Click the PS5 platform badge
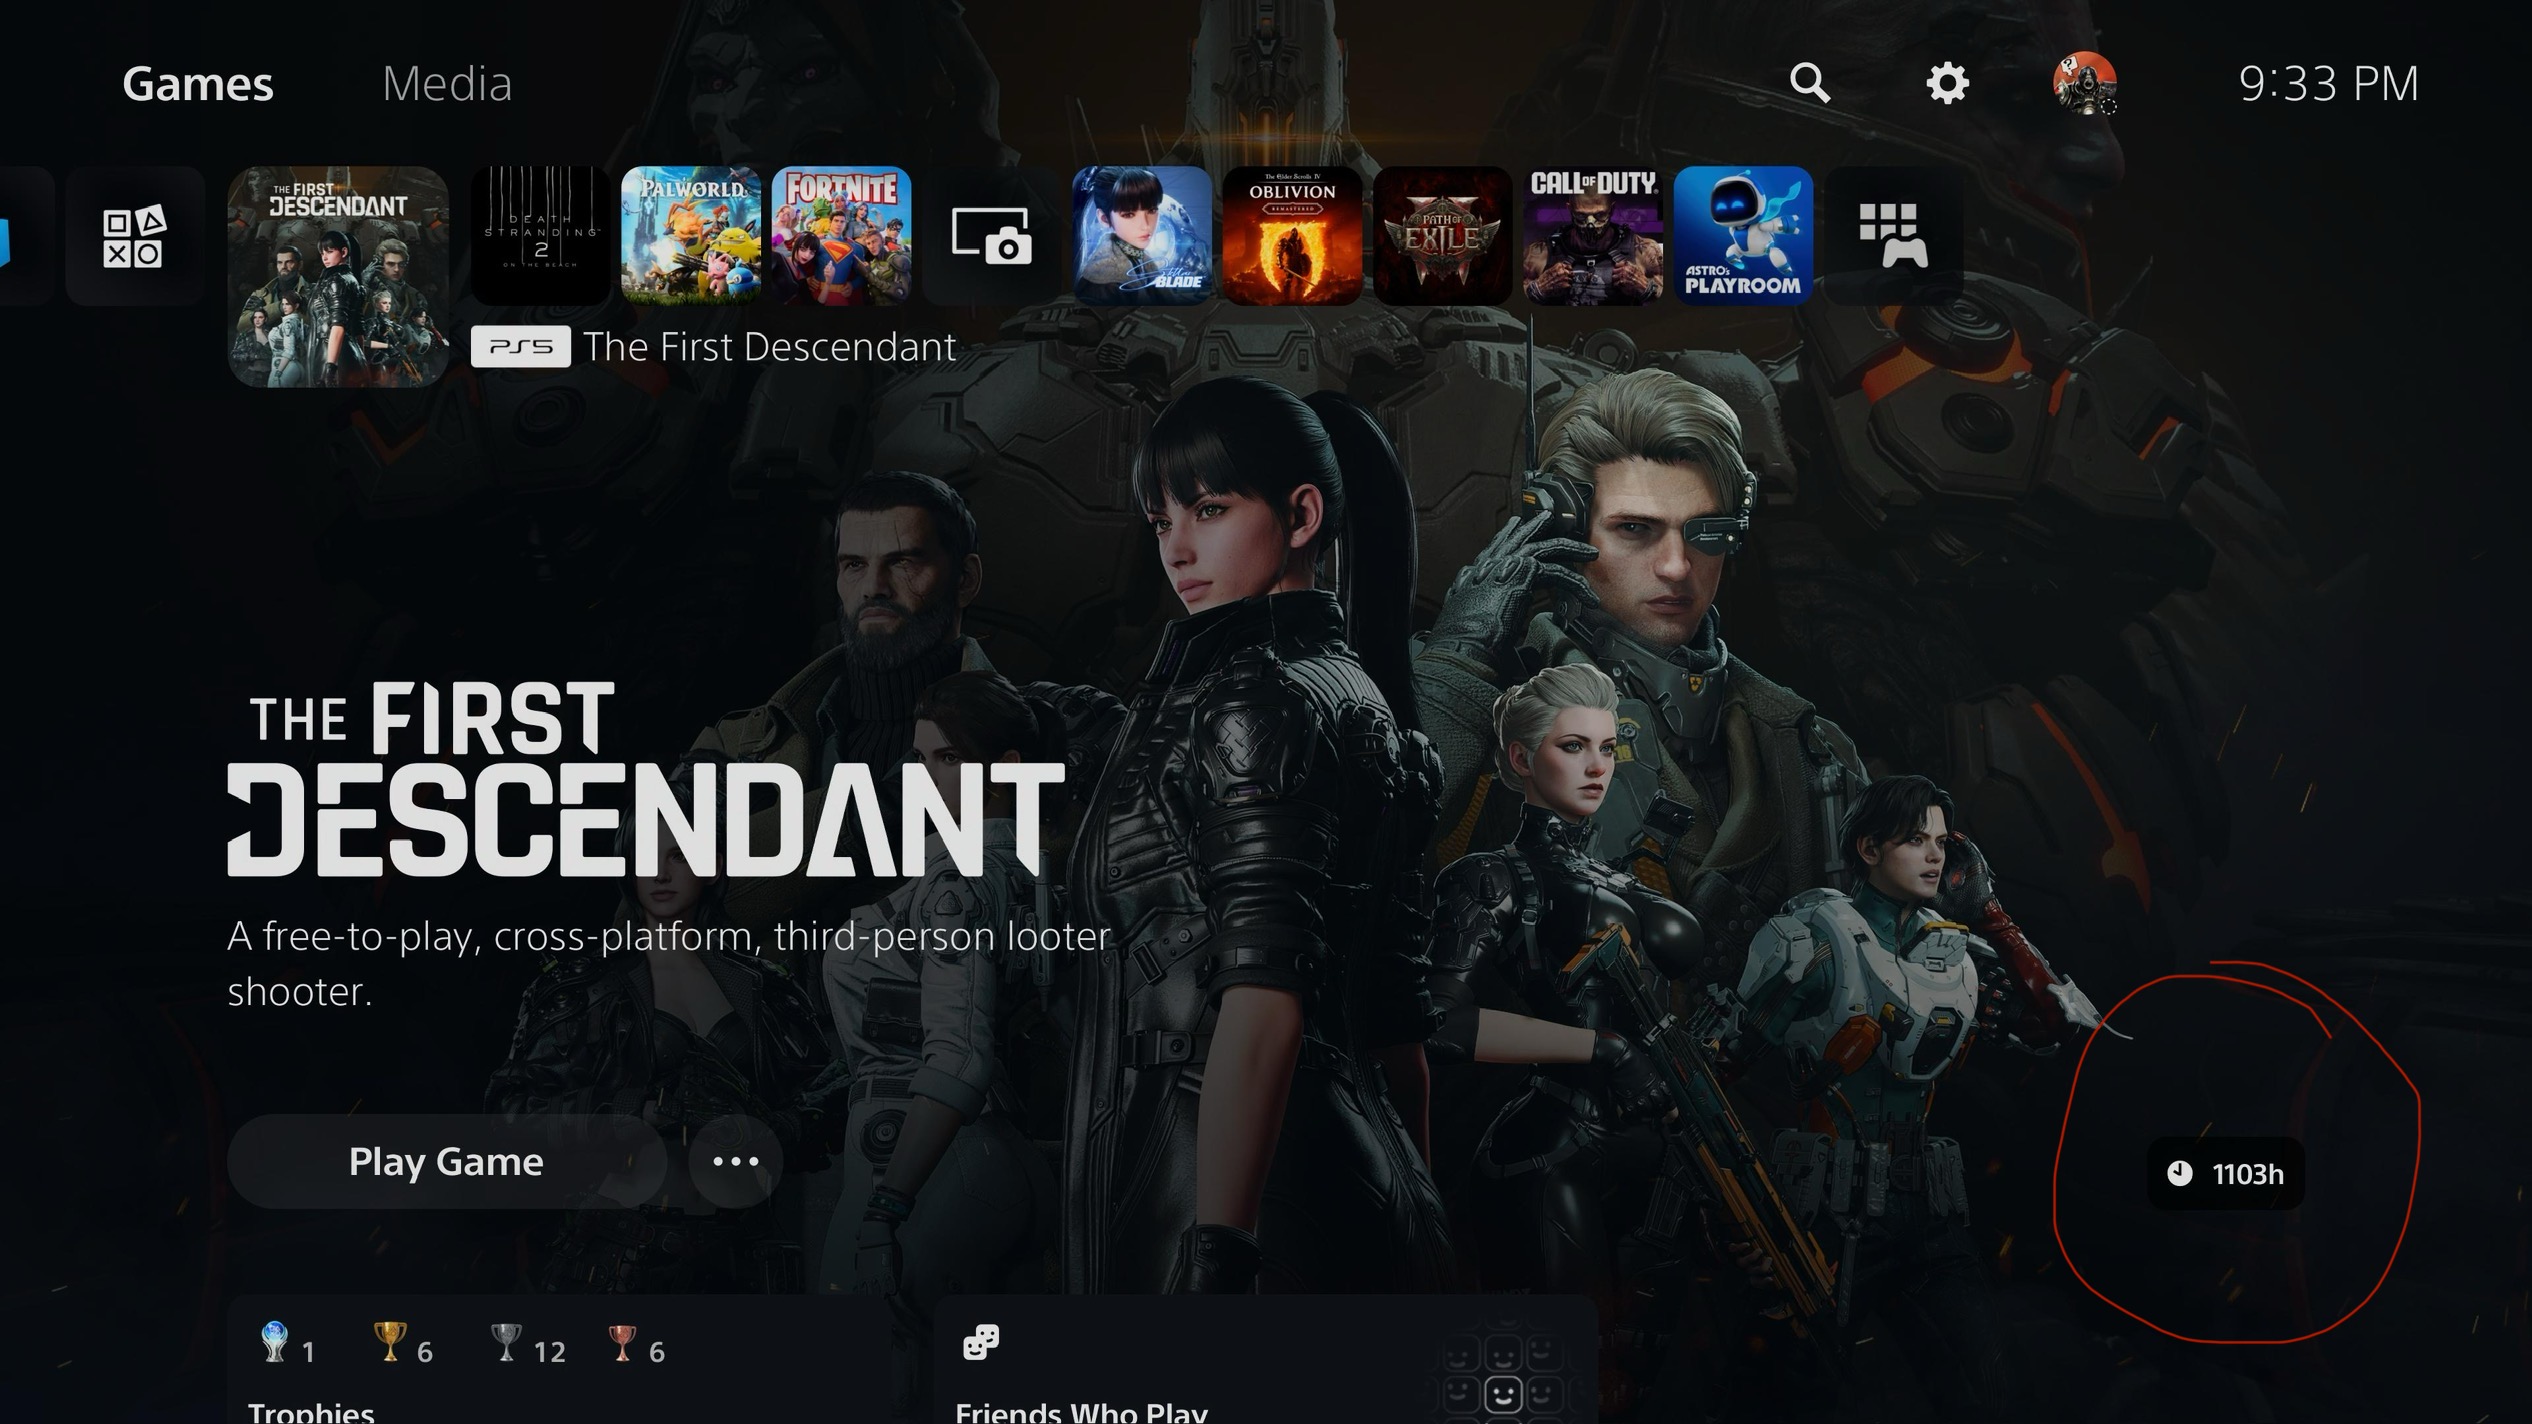 click(x=520, y=347)
